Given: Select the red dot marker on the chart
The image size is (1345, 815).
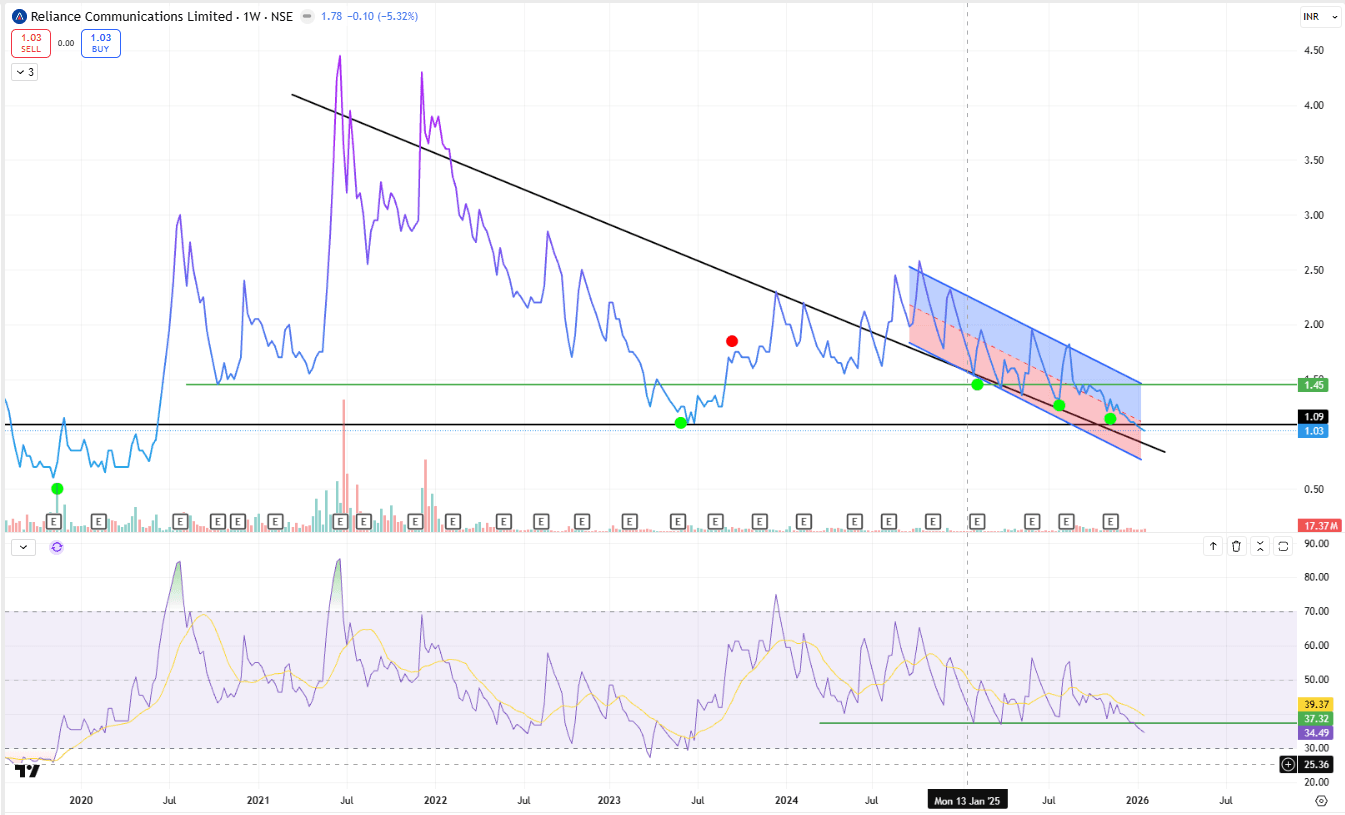Looking at the screenshot, I should click(x=732, y=341).
